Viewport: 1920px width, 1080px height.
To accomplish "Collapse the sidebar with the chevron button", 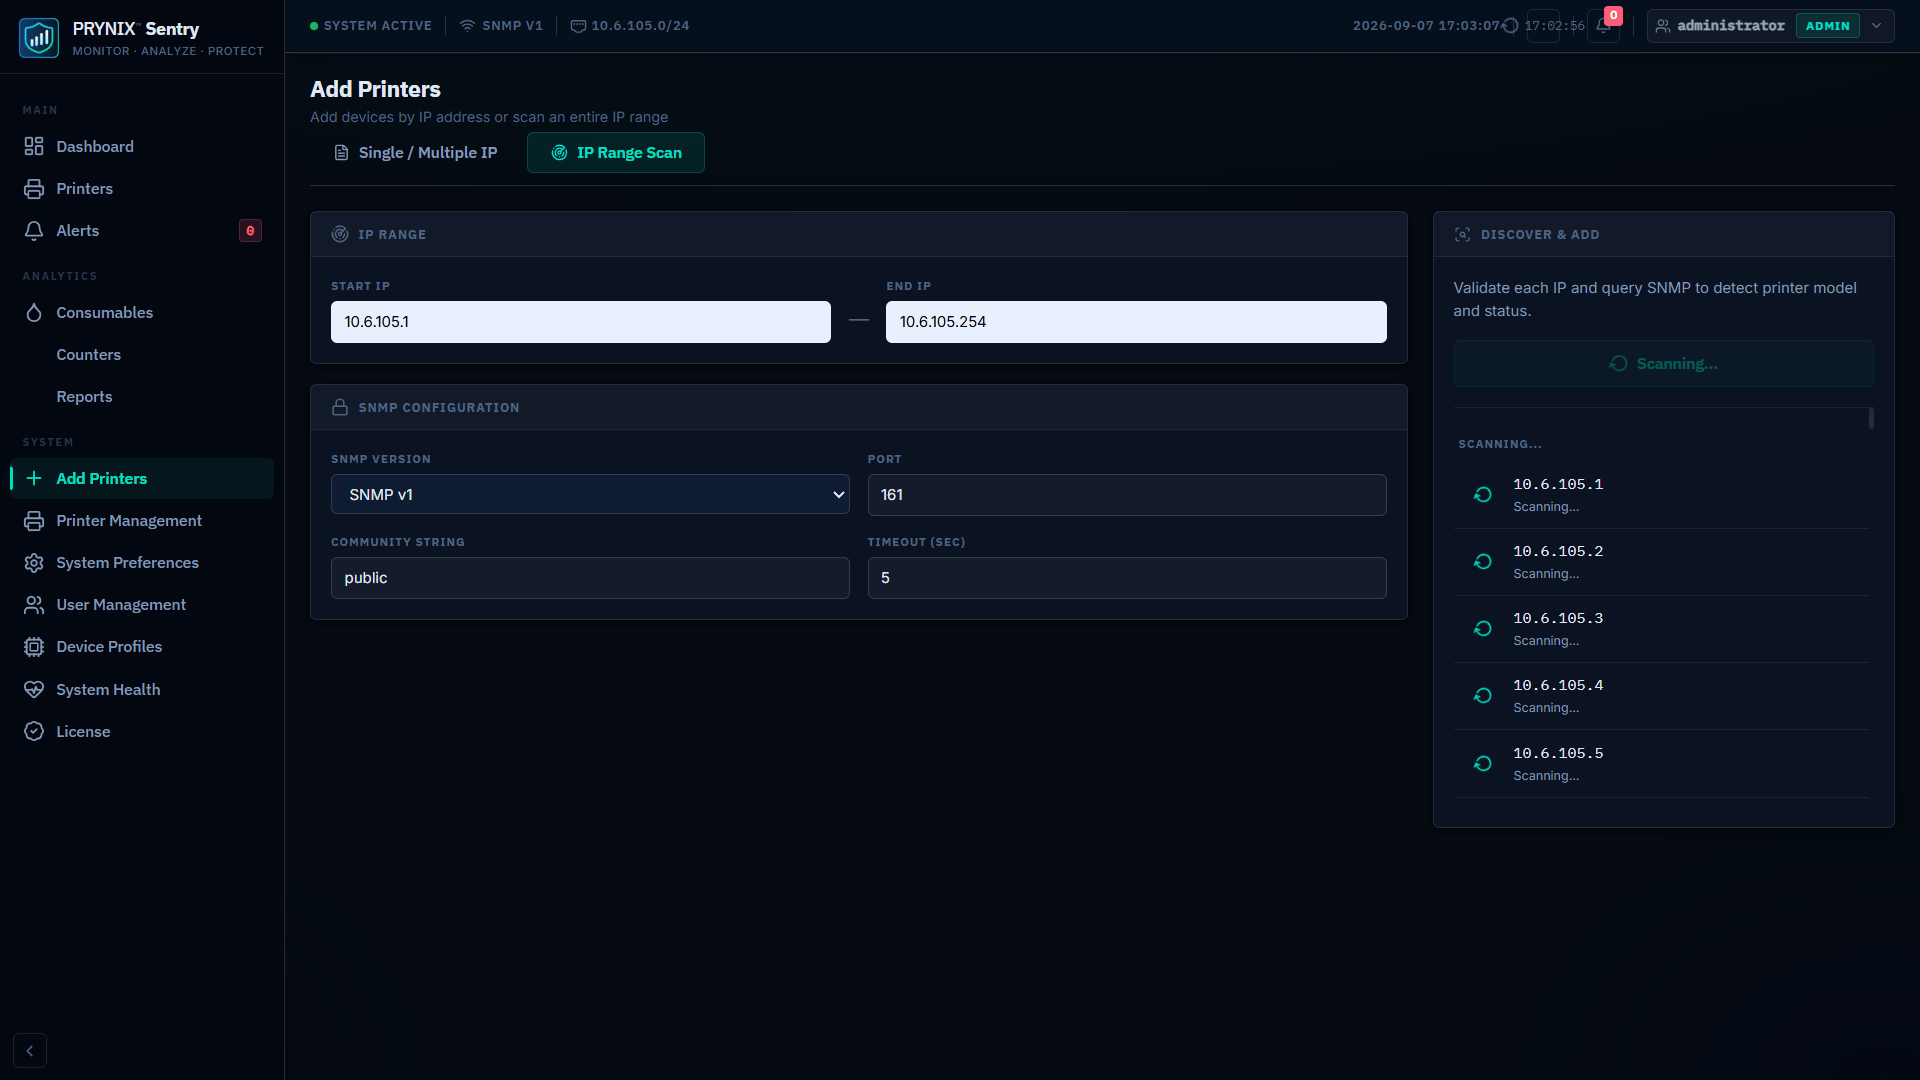I will pyautogui.click(x=30, y=1051).
